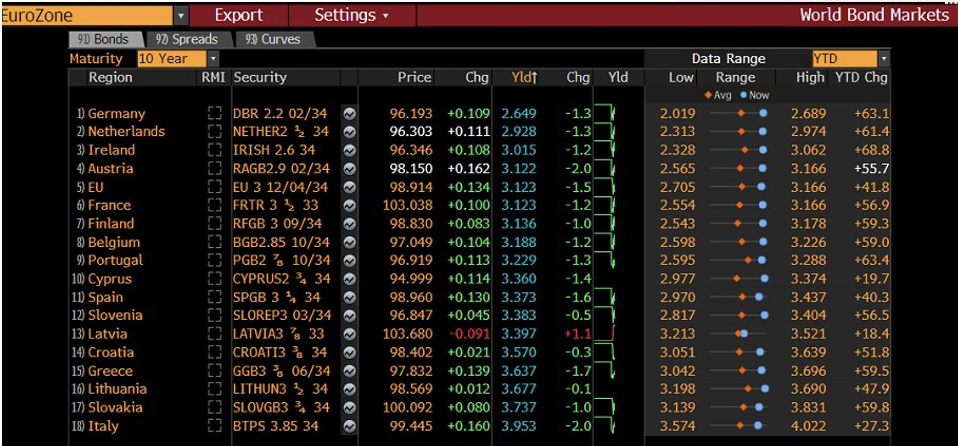Open chart icon for Cyprus bond
This screenshot has height=446, width=958.
pos(349,279)
